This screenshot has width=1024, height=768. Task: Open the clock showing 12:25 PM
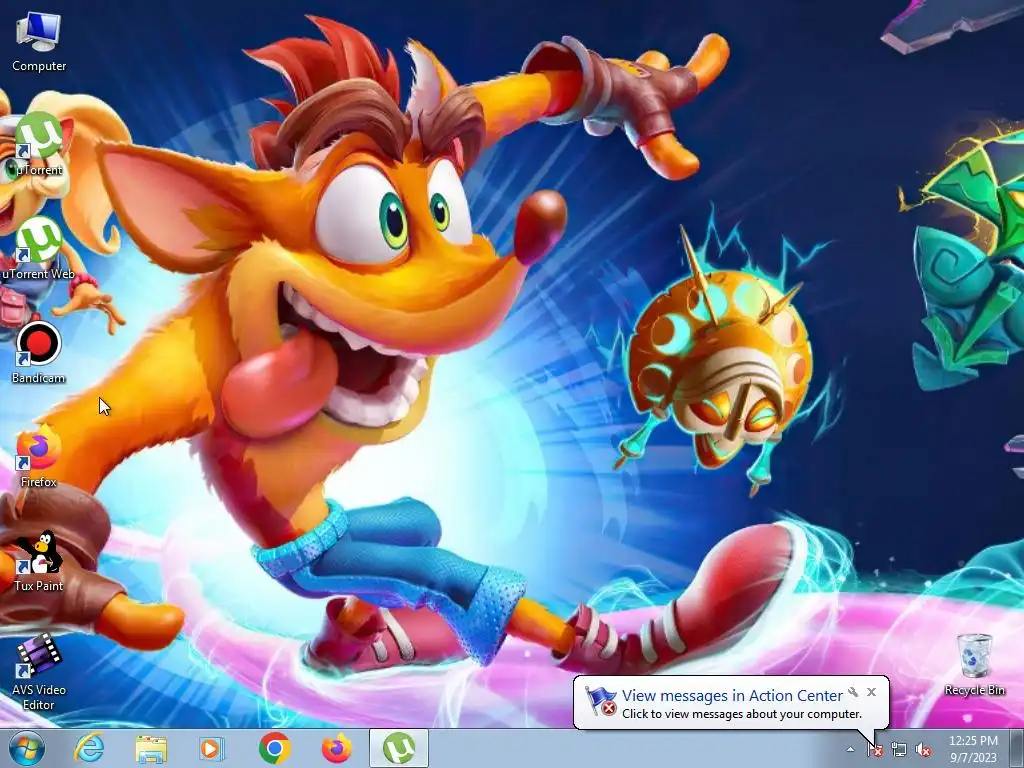click(x=973, y=749)
